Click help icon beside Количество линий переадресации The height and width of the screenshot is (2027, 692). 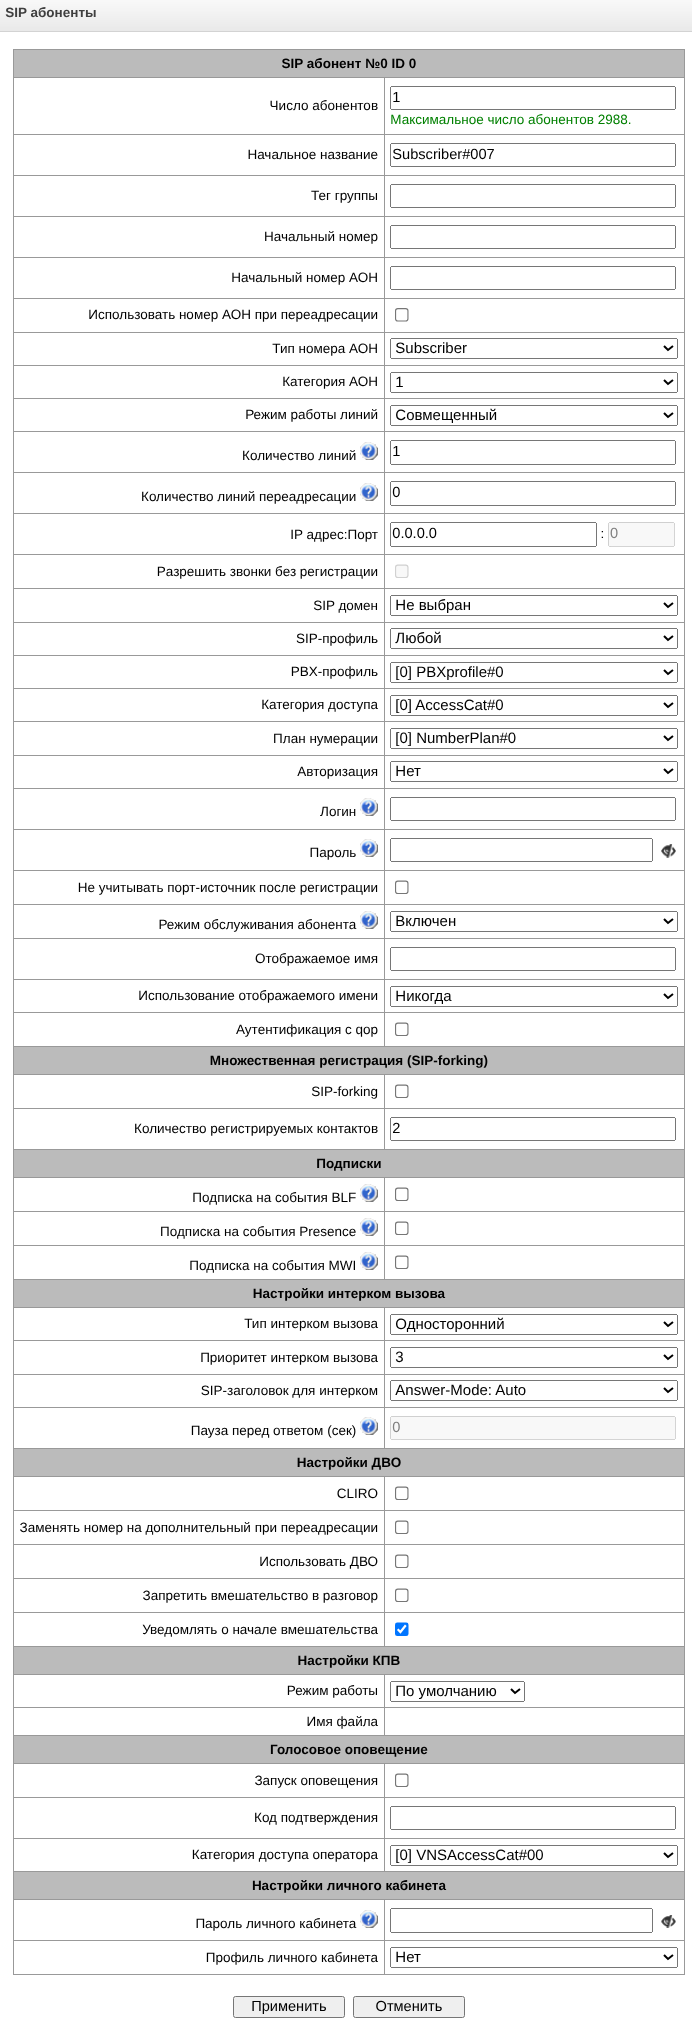tap(370, 493)
